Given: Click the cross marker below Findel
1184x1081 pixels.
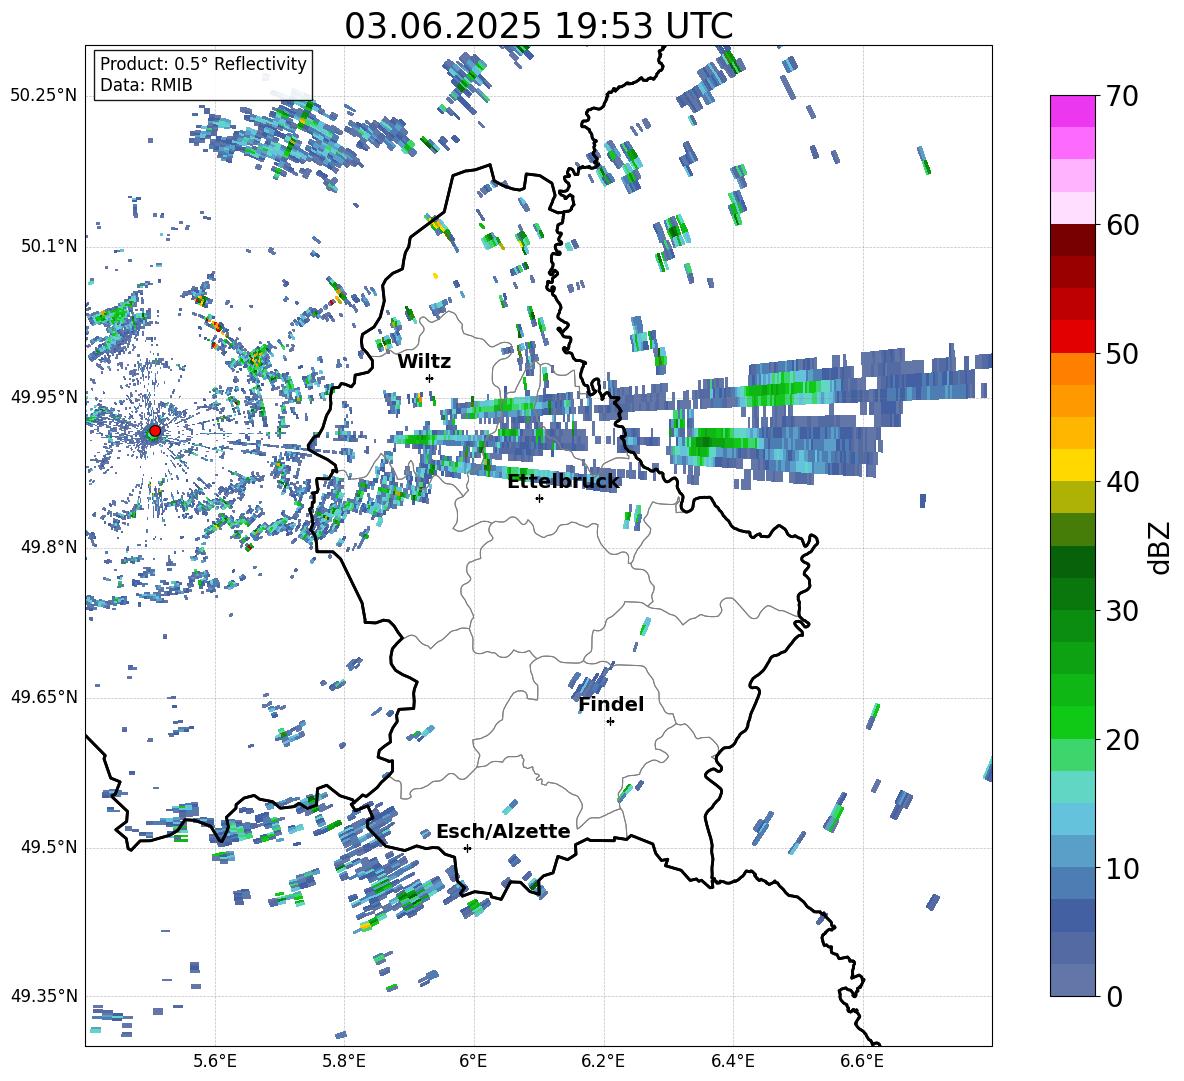Looking at the screenshot, I should click(610, 722).
